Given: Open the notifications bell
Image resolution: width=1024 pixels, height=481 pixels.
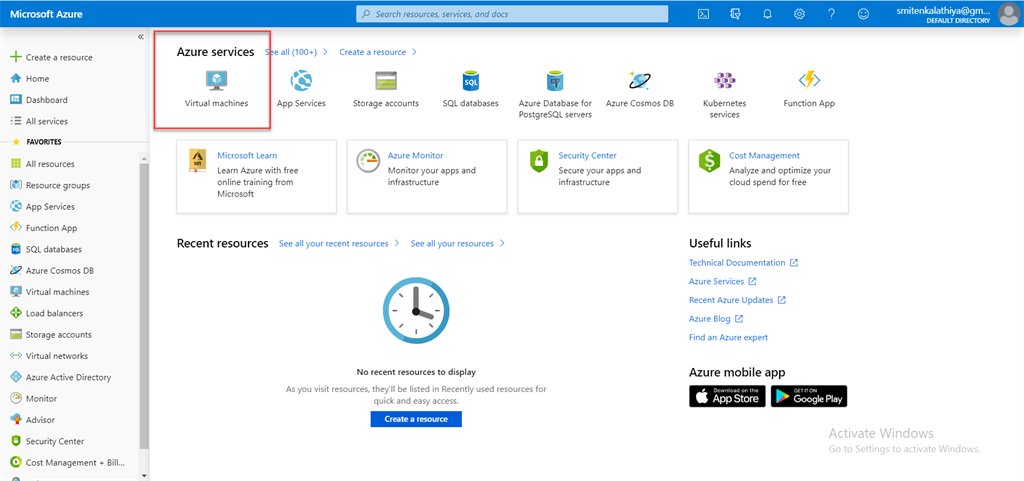Looking at the screenshot, I should coord(767,14).
